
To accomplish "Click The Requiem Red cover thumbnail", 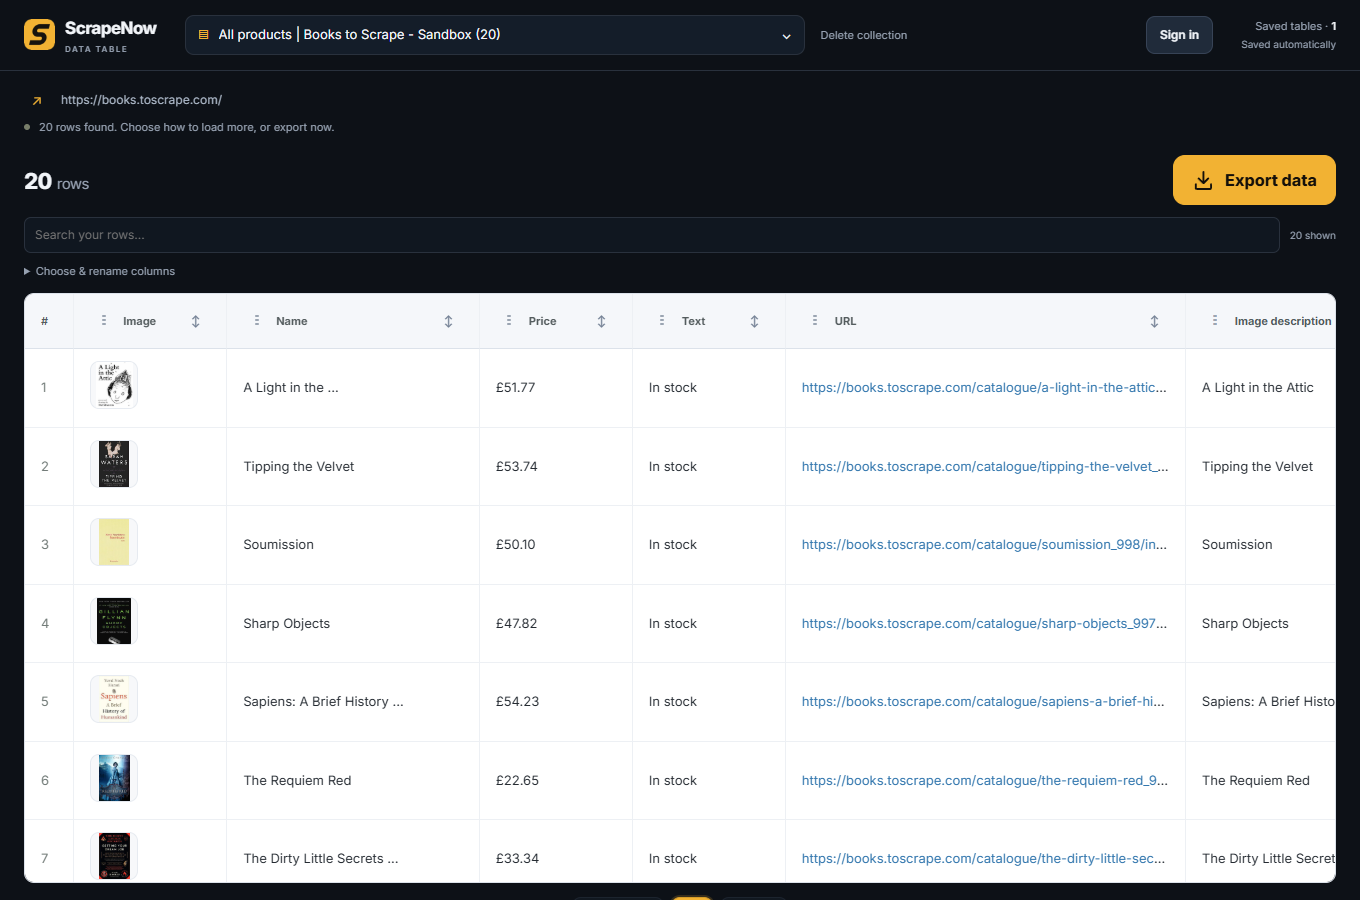I will 114,778.
